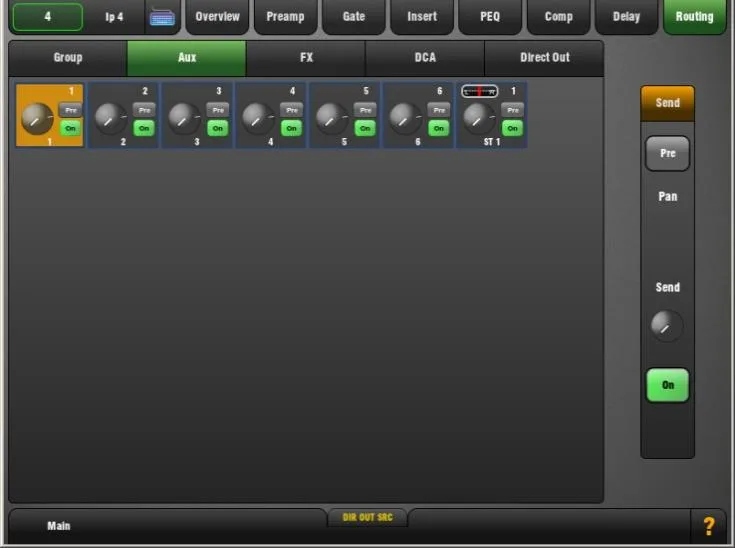
Task: Open the on-screen keyboard icon
Action: click(x=162, y=17)
